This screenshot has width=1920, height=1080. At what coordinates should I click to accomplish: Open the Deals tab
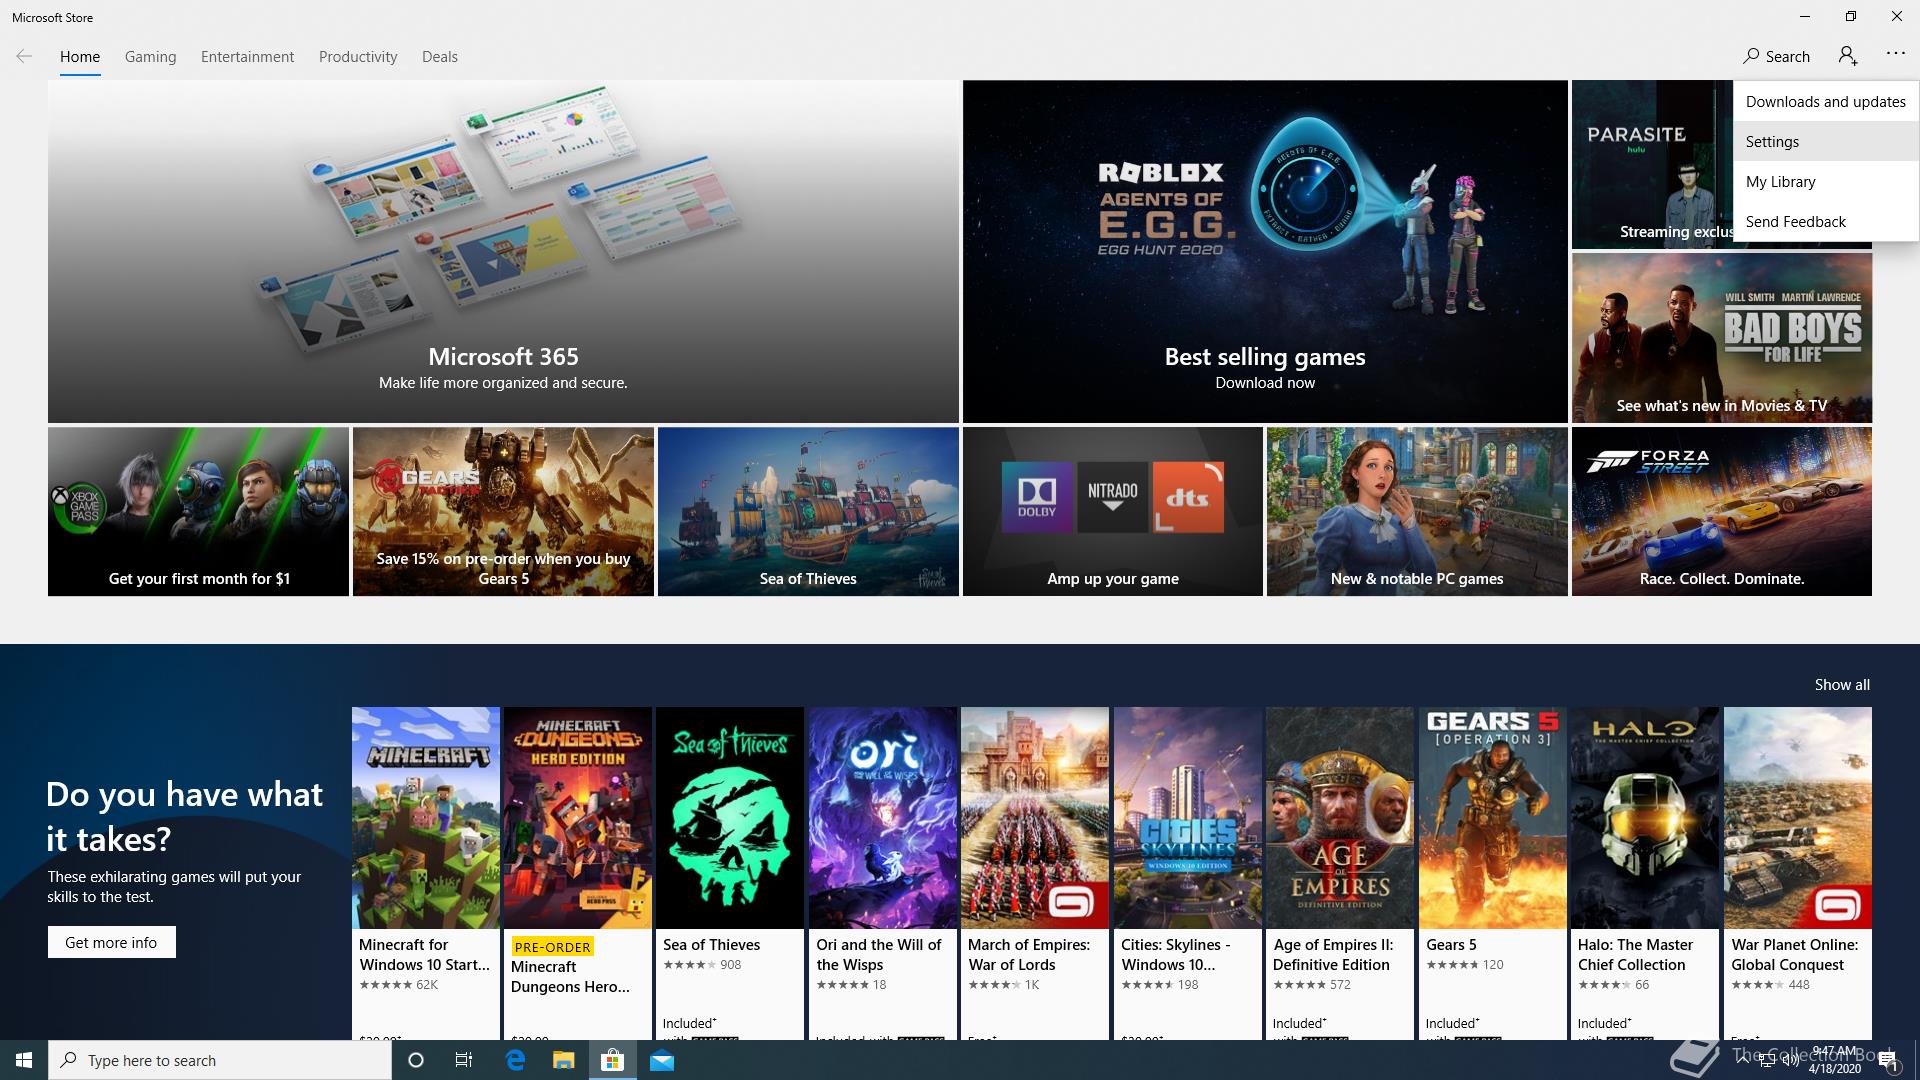pos(440,57)
